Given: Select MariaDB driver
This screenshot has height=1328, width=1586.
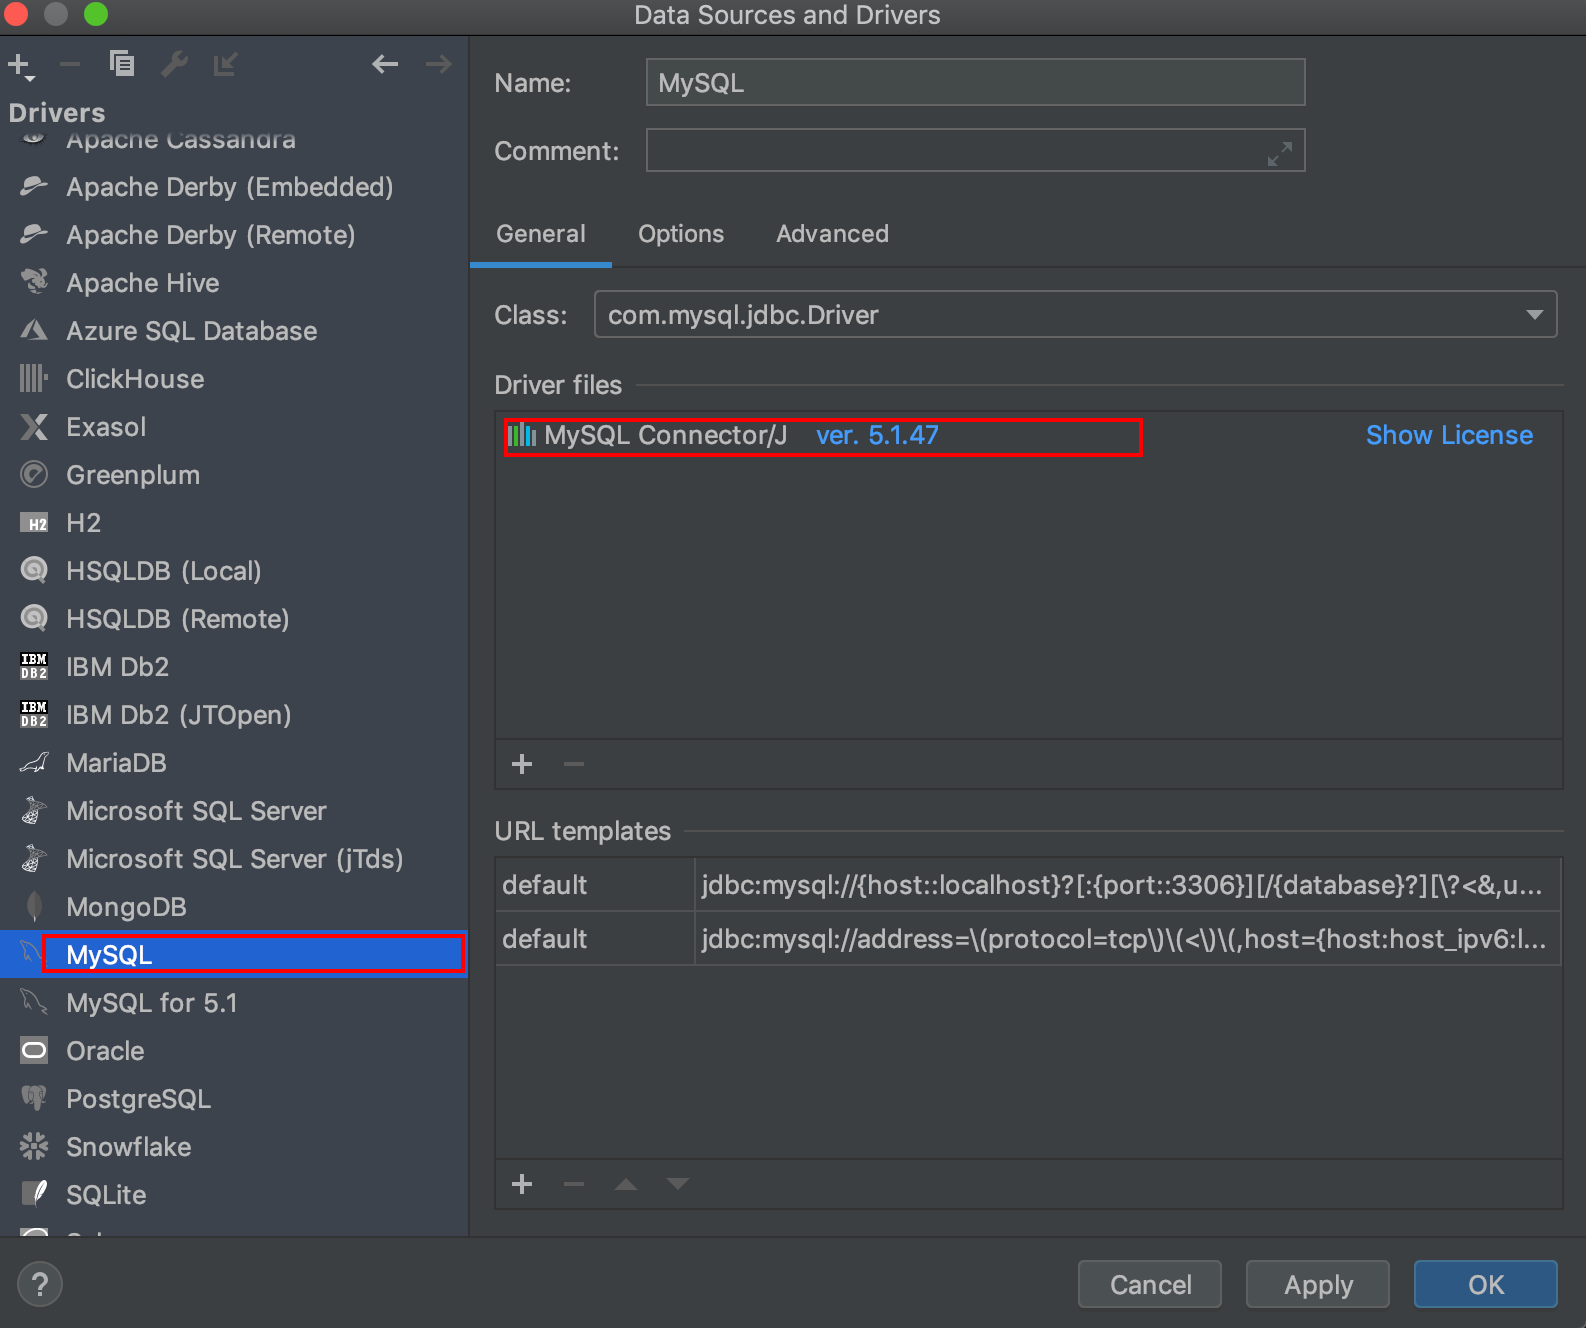Looking at the screenshot, I should [x=234, y=762].
